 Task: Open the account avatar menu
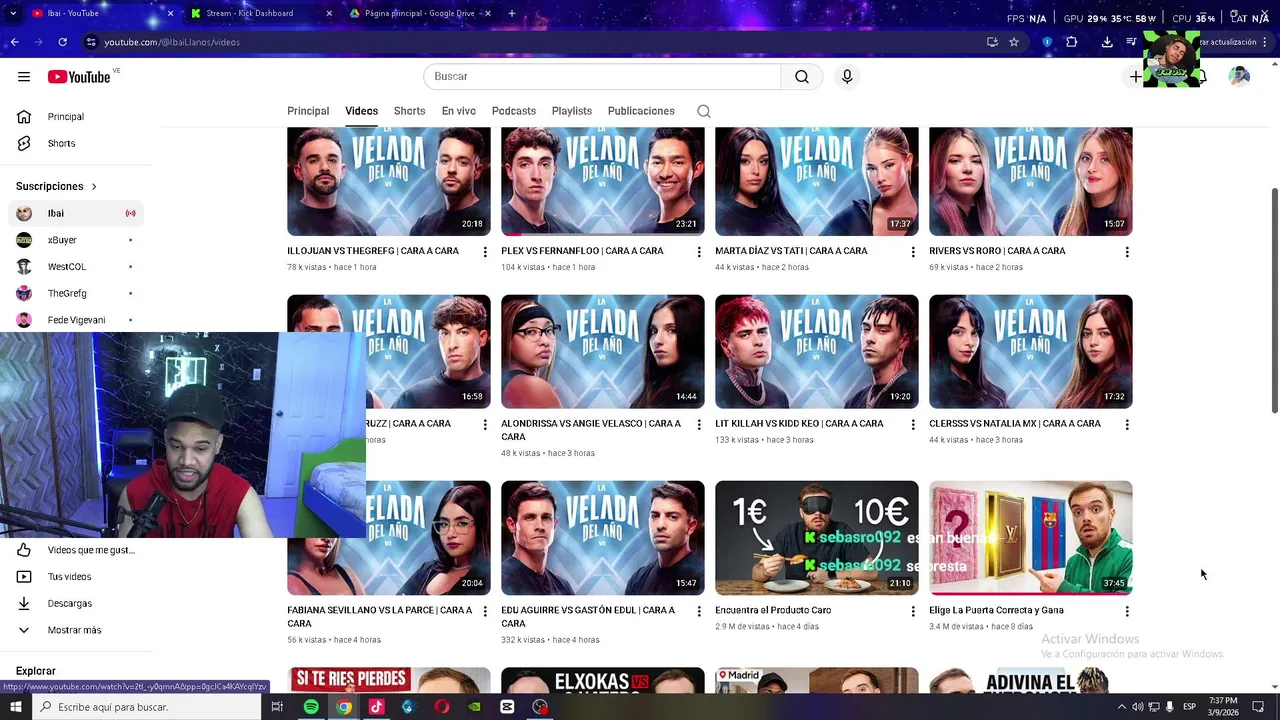[x=1239, y=77]
